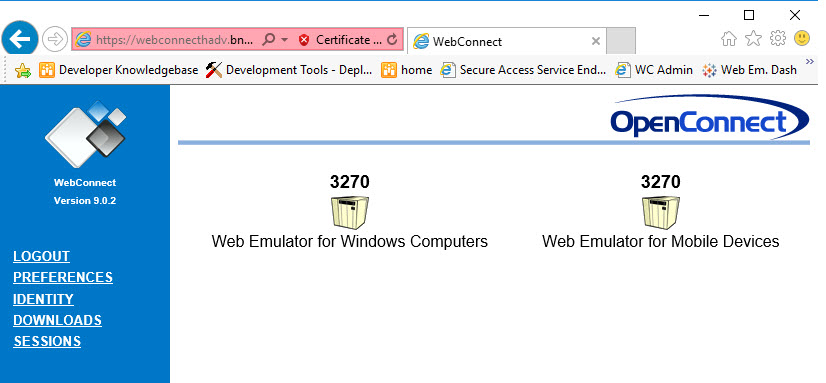Viewport: 826px width, 383px height.
Task: Open the IDENTITY link
Action: tap(43, 299)
